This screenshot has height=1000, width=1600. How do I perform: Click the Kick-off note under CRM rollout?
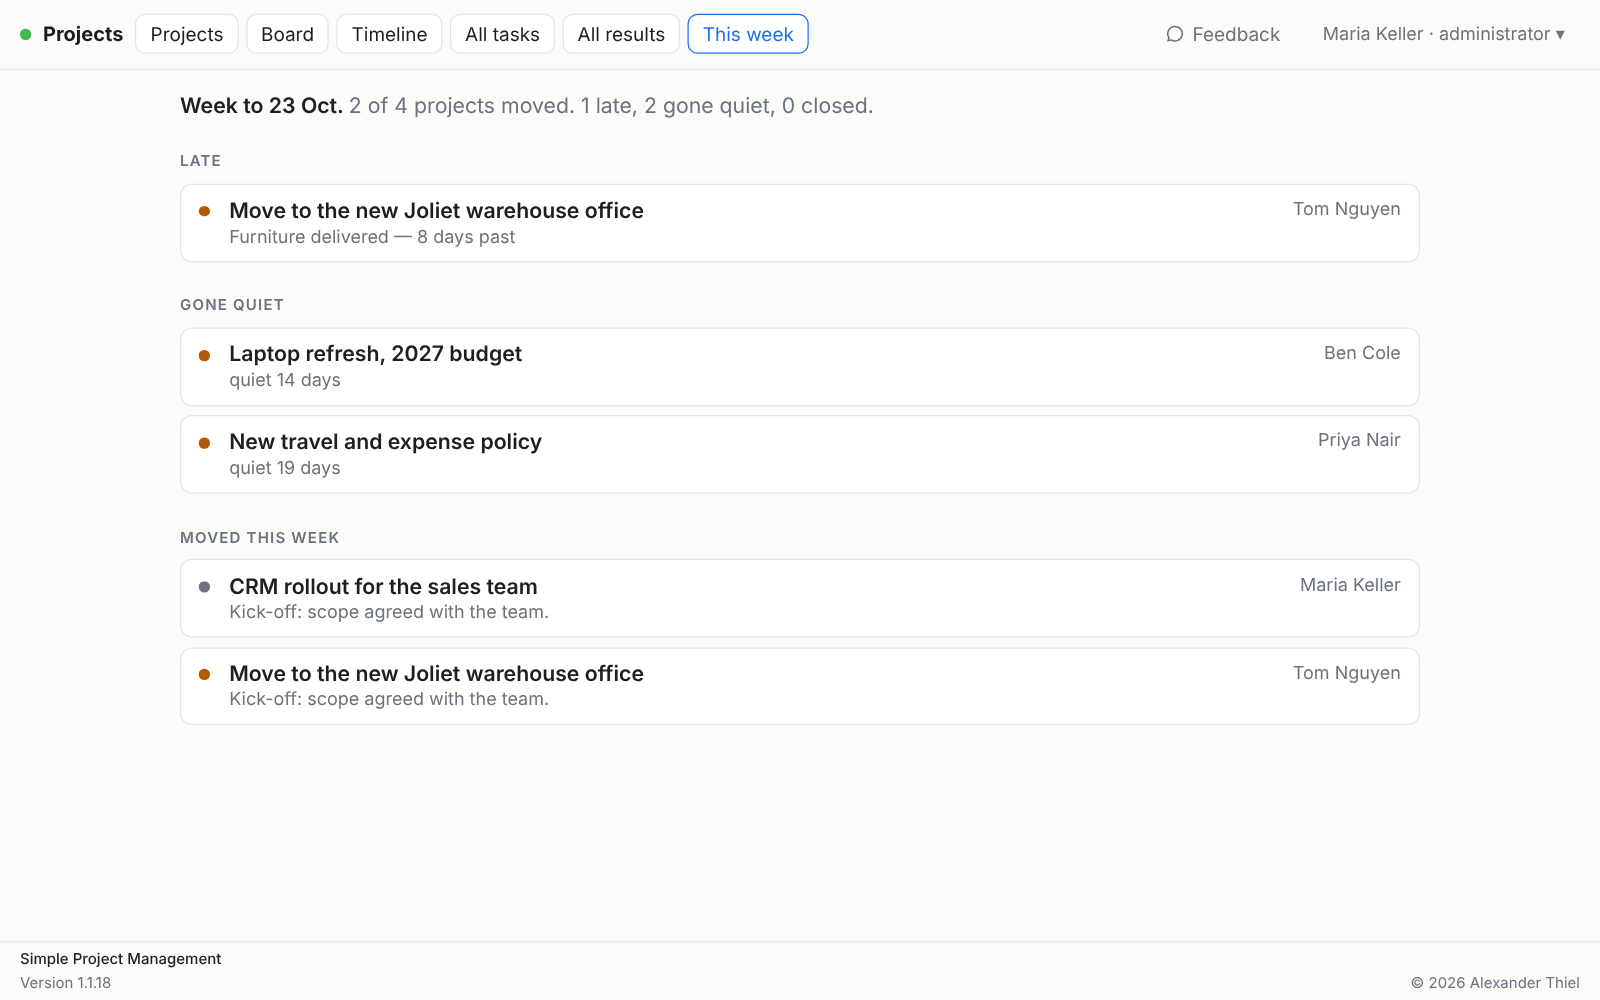(389, 612)
